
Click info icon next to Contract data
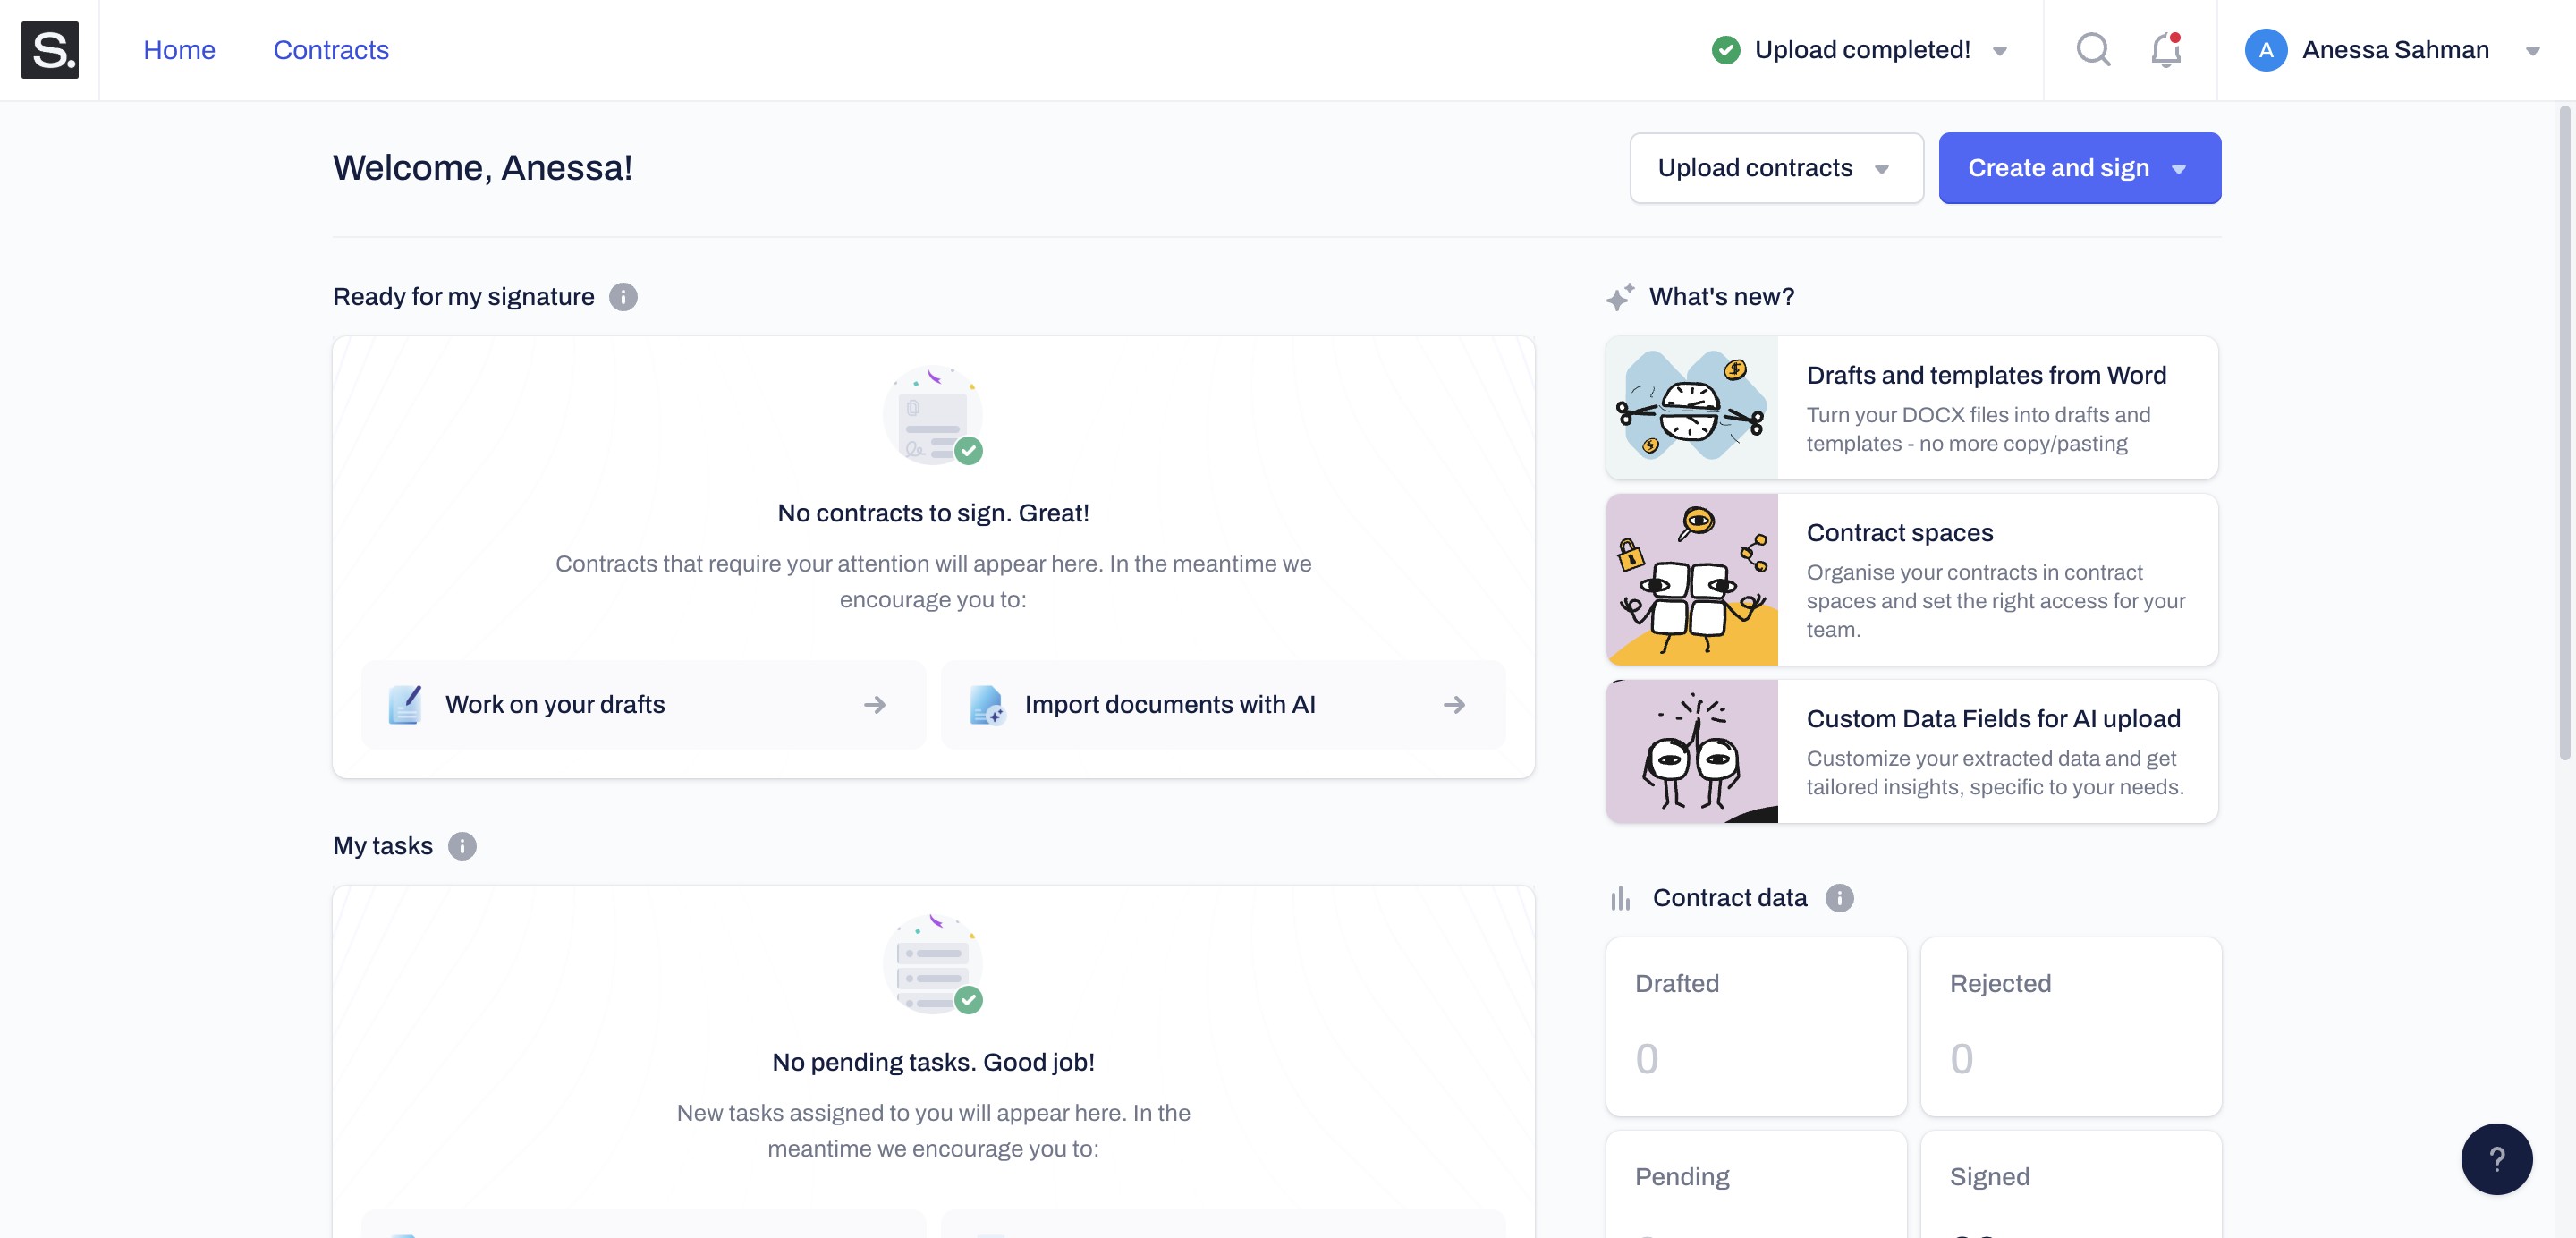click(1839, 898)
